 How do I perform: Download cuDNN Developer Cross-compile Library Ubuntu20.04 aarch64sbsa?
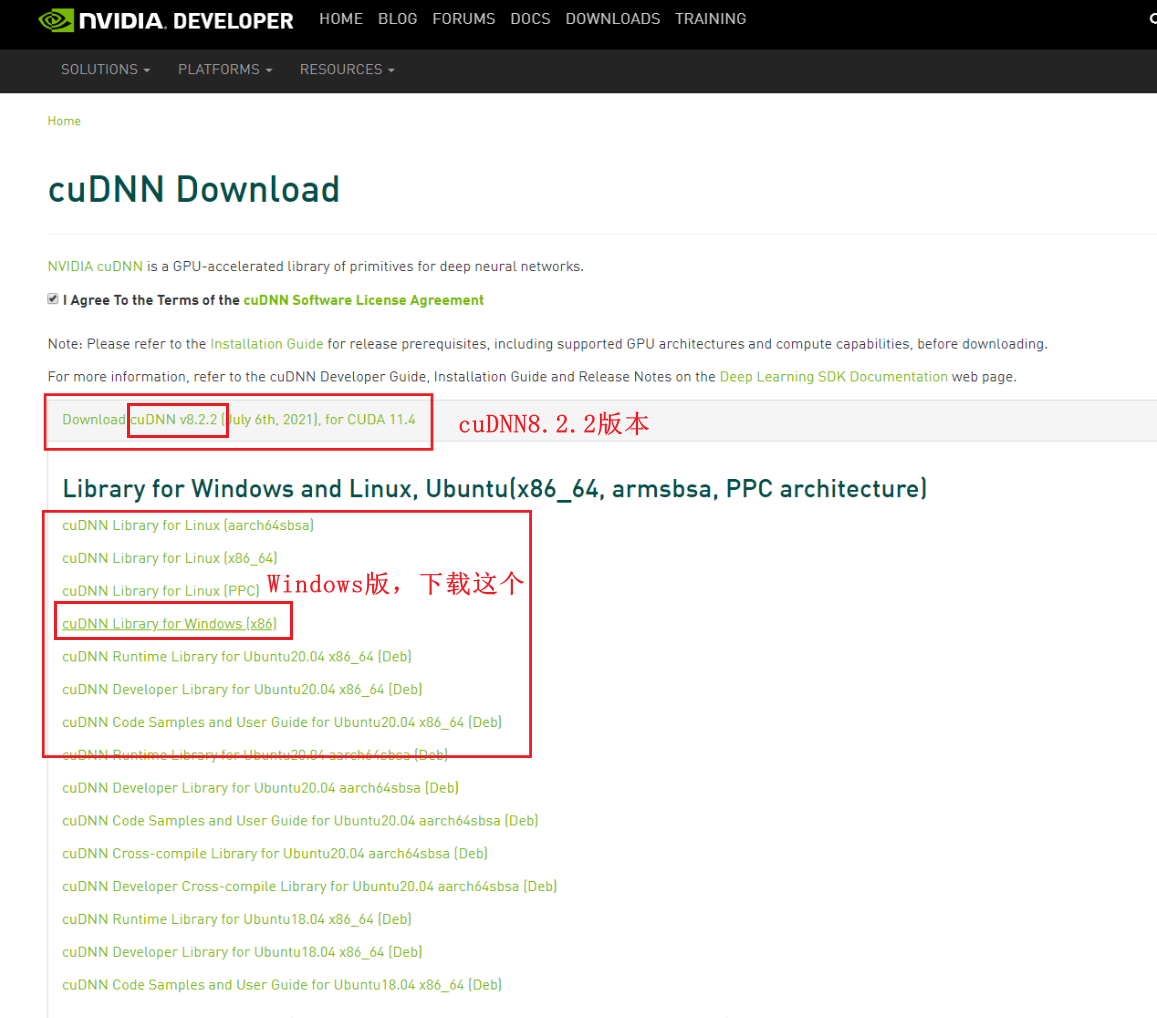click(x=310, y=887)
